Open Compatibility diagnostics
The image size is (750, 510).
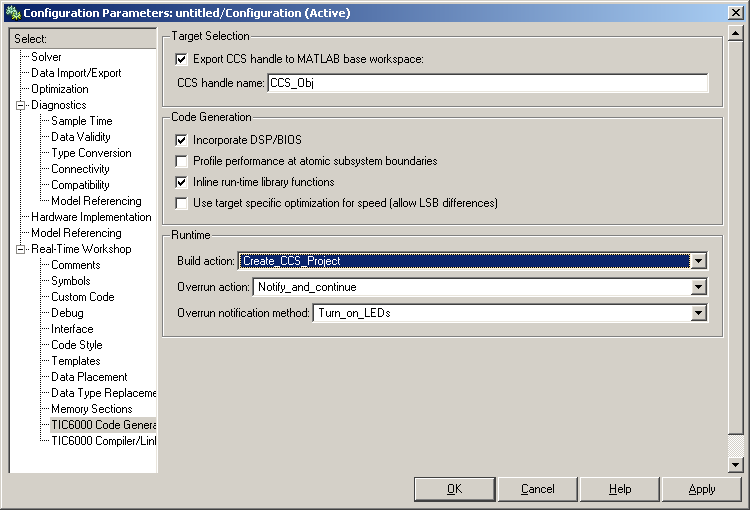click(x=80, y=185)
